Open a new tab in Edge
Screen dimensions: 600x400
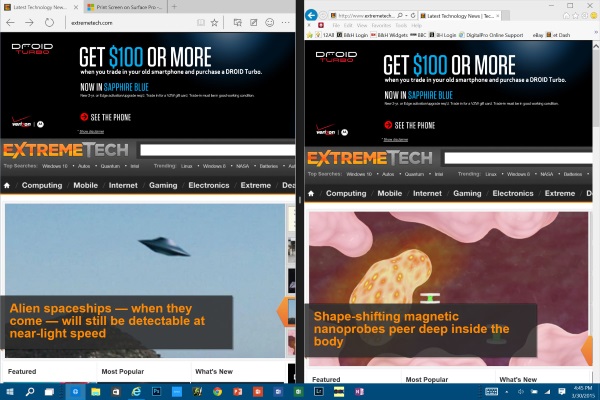(174, 7)
